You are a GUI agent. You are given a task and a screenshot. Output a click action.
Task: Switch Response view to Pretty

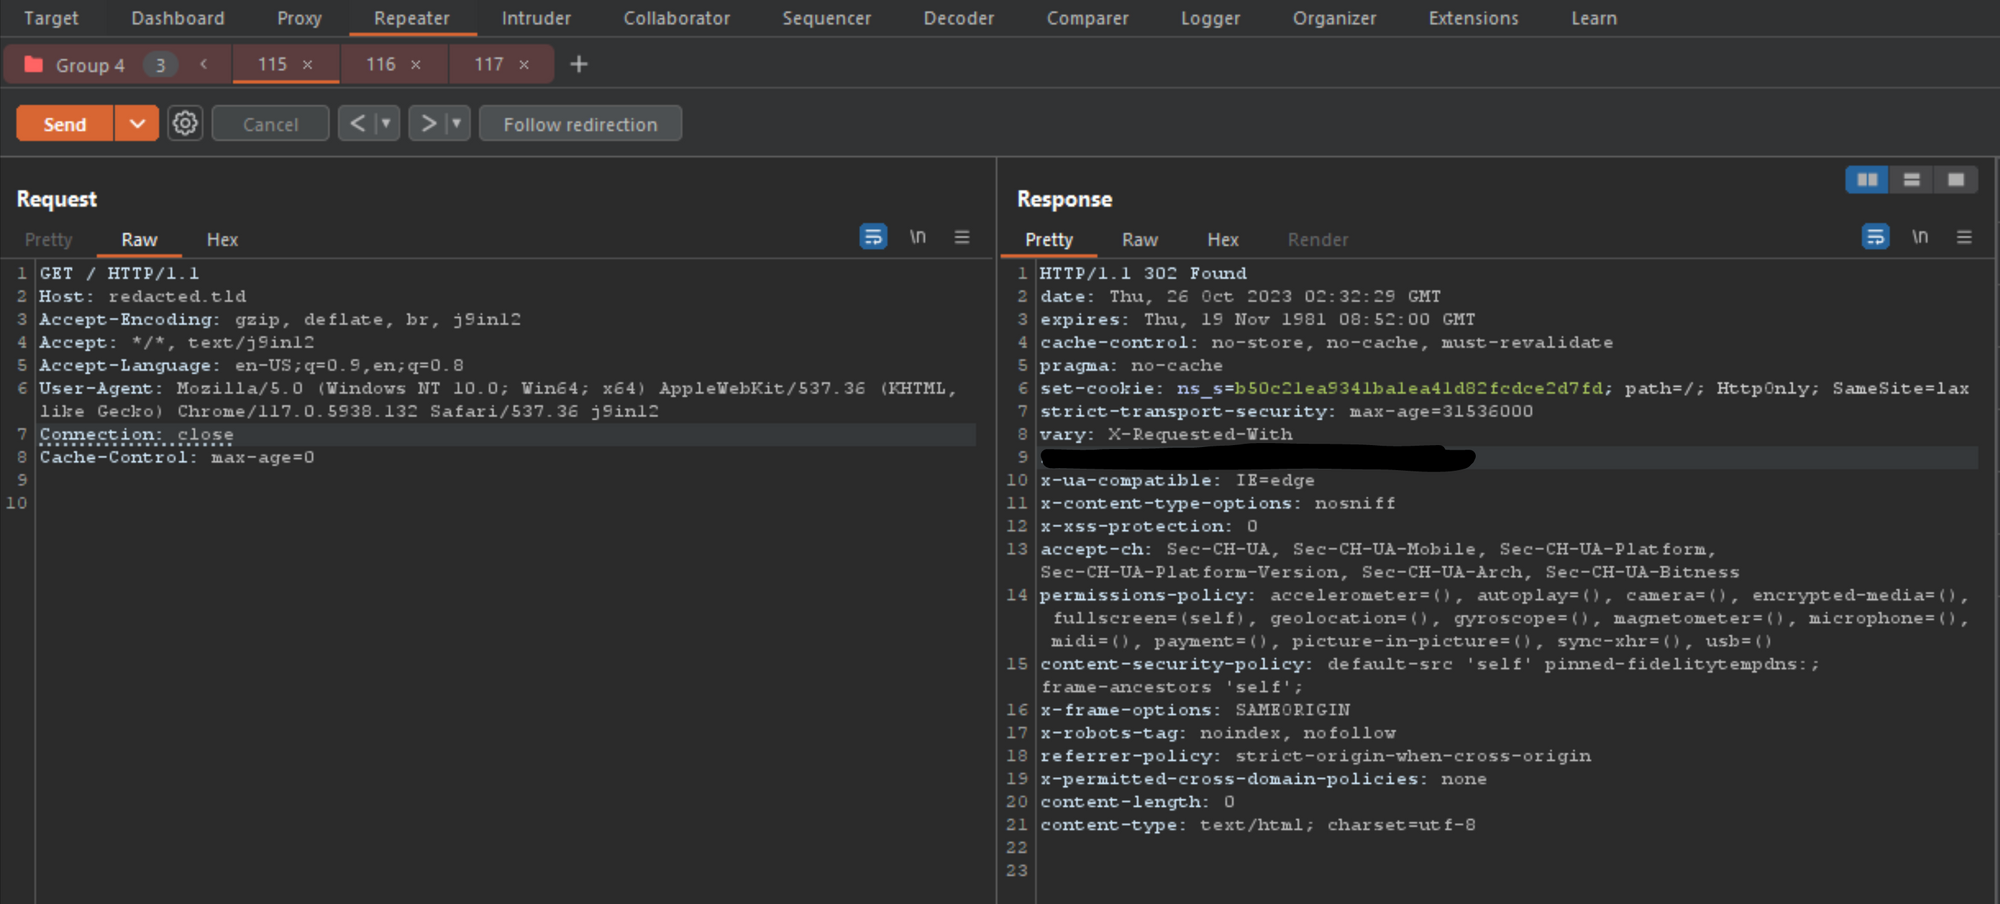(x=1049, y=239)
